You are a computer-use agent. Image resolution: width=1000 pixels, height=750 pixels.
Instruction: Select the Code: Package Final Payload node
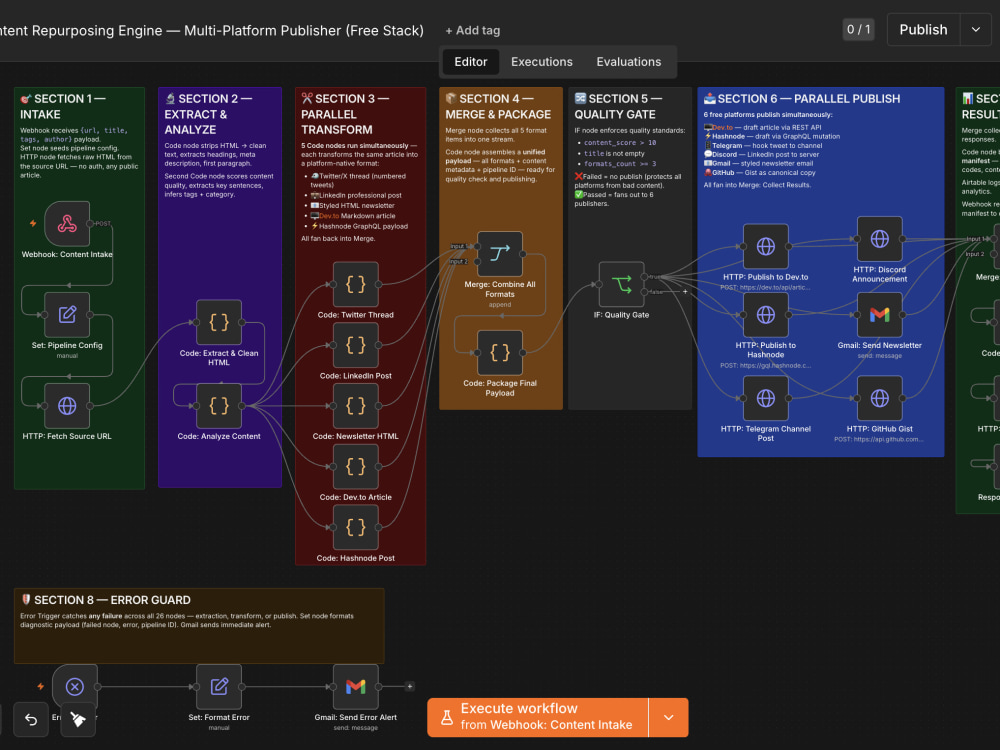tap(500, 353)
